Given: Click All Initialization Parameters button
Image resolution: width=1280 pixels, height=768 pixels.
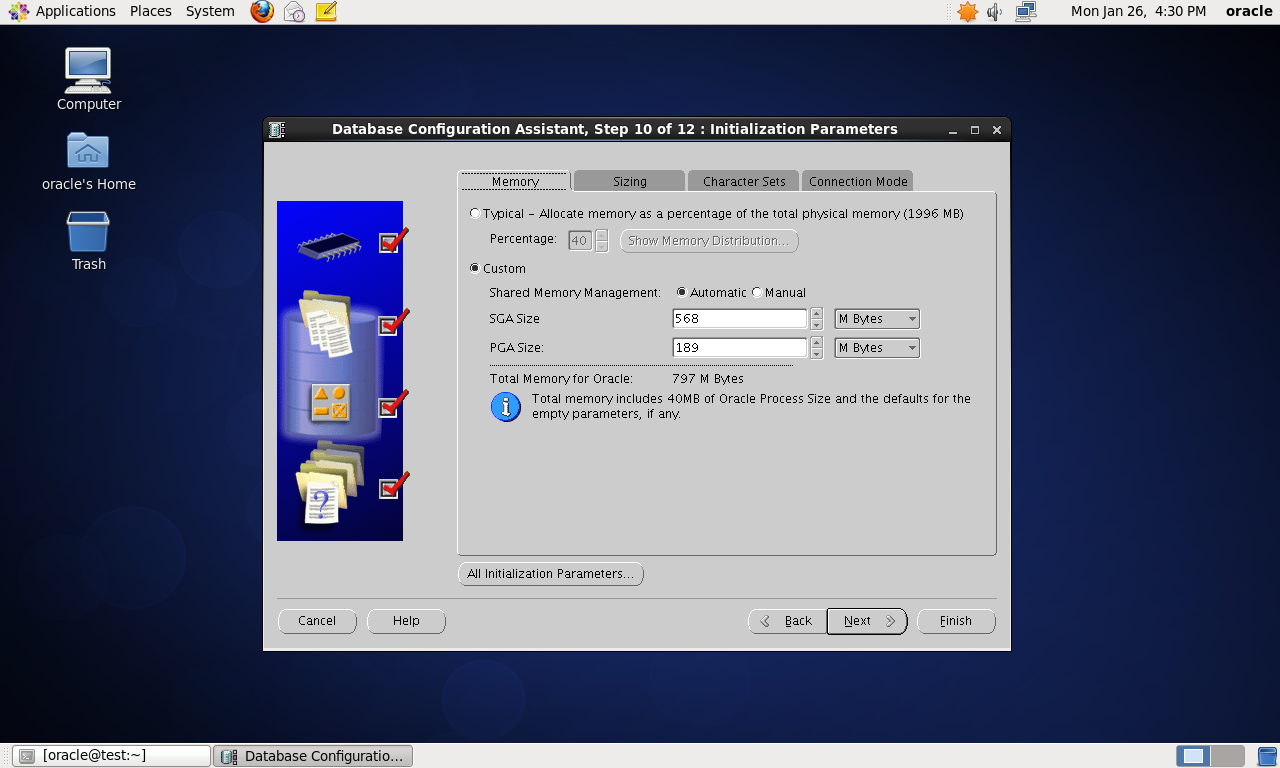Looking at the screenshot, I should [550, 574].
